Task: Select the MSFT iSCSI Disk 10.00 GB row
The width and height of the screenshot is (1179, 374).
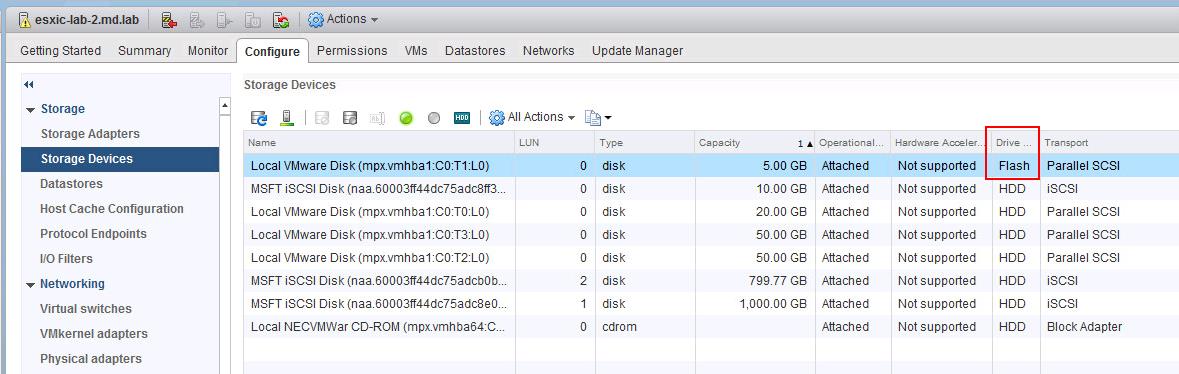Action: coord(711,189)
